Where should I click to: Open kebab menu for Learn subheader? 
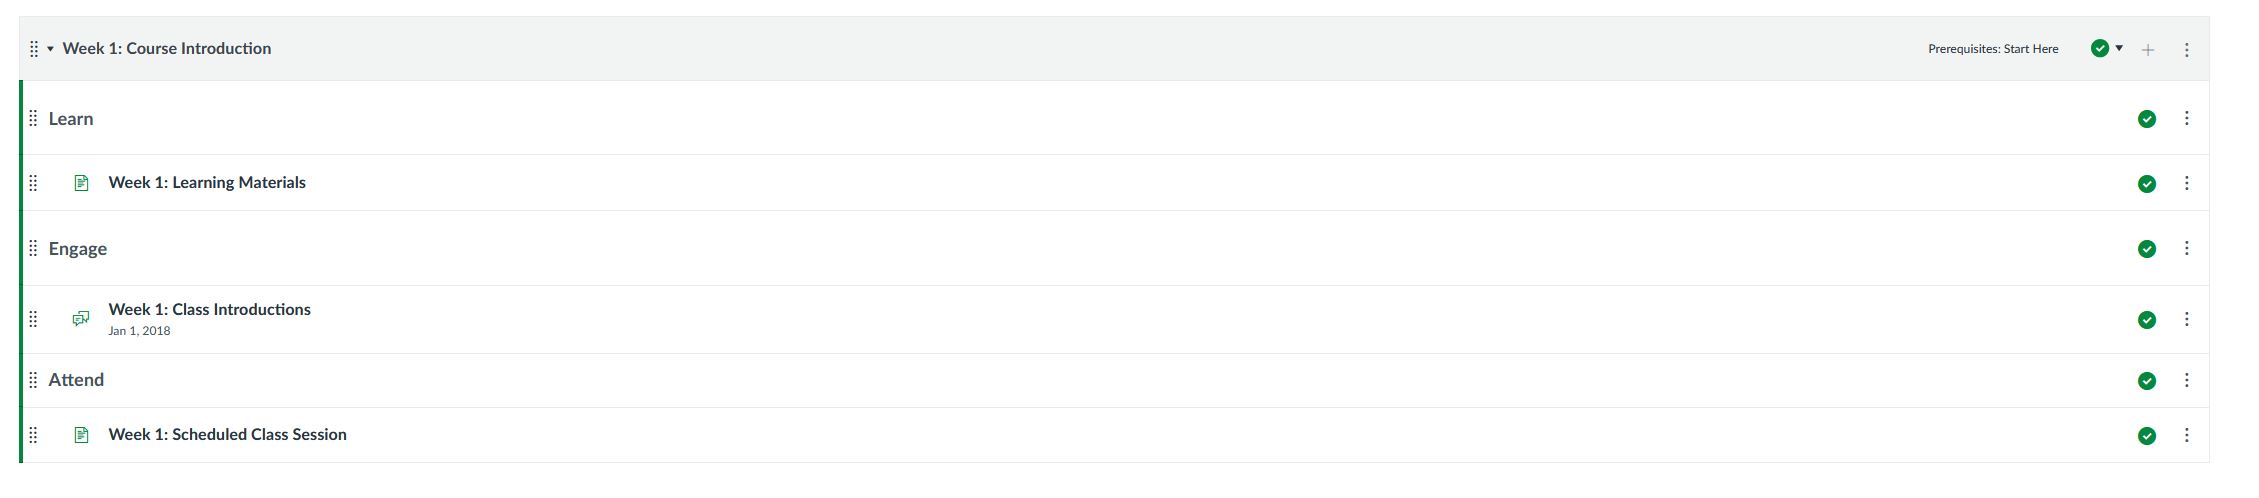pos(2187,119)
